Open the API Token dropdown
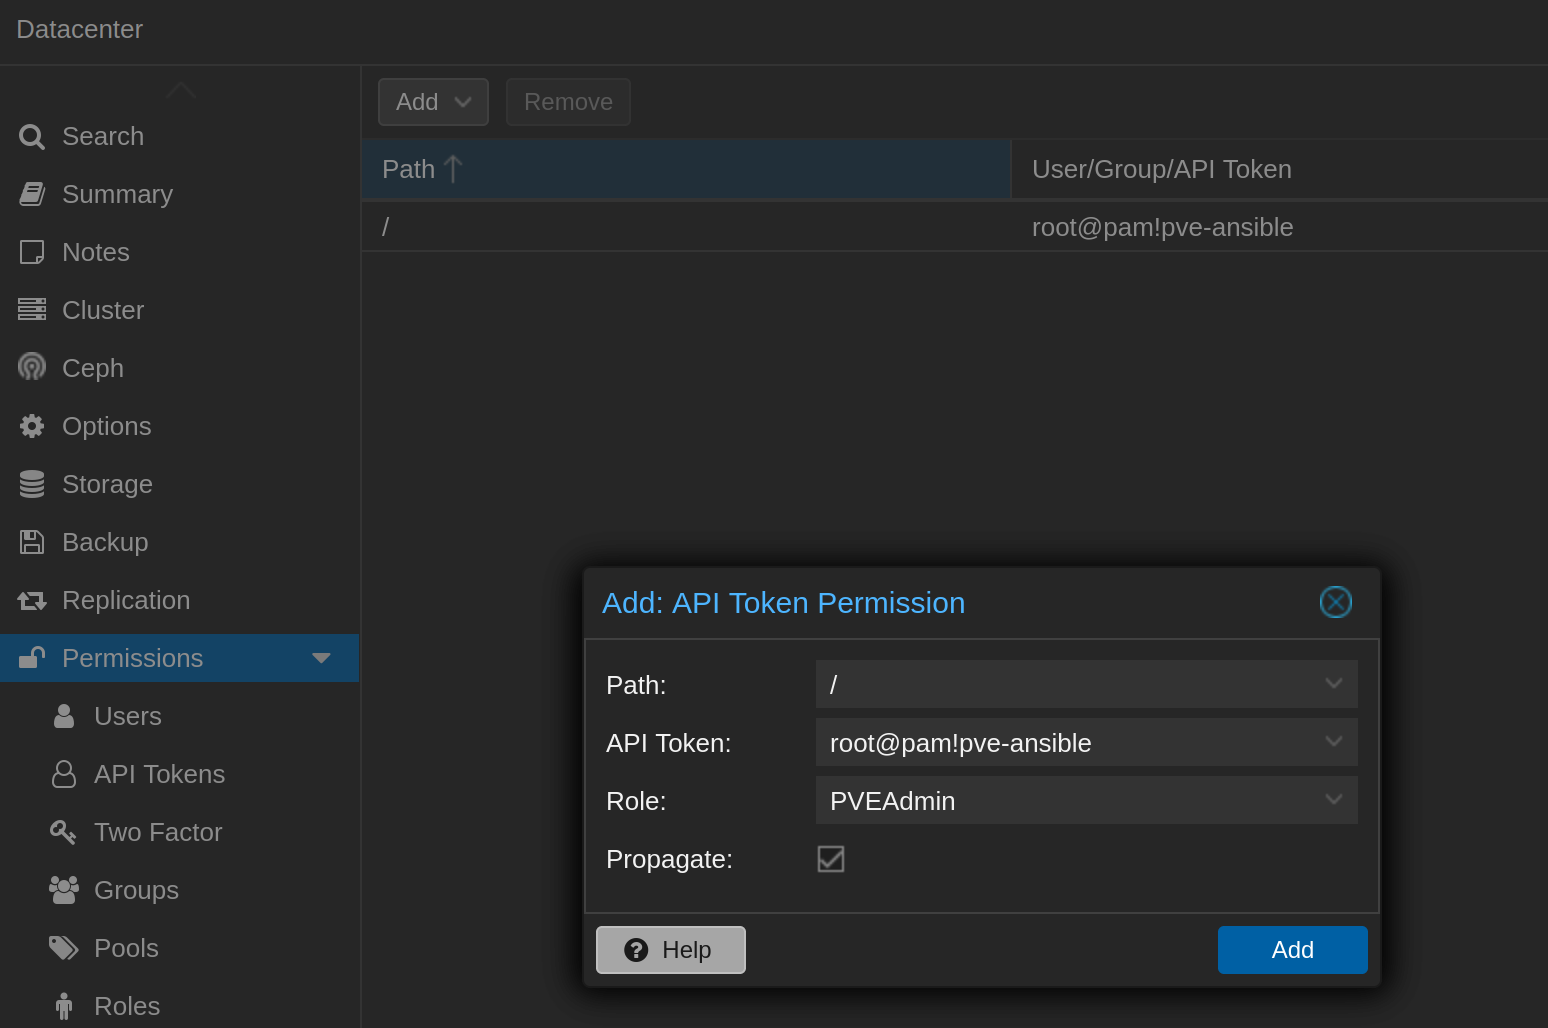The image size is (1548, 1028). click(x=1334, y=742)
